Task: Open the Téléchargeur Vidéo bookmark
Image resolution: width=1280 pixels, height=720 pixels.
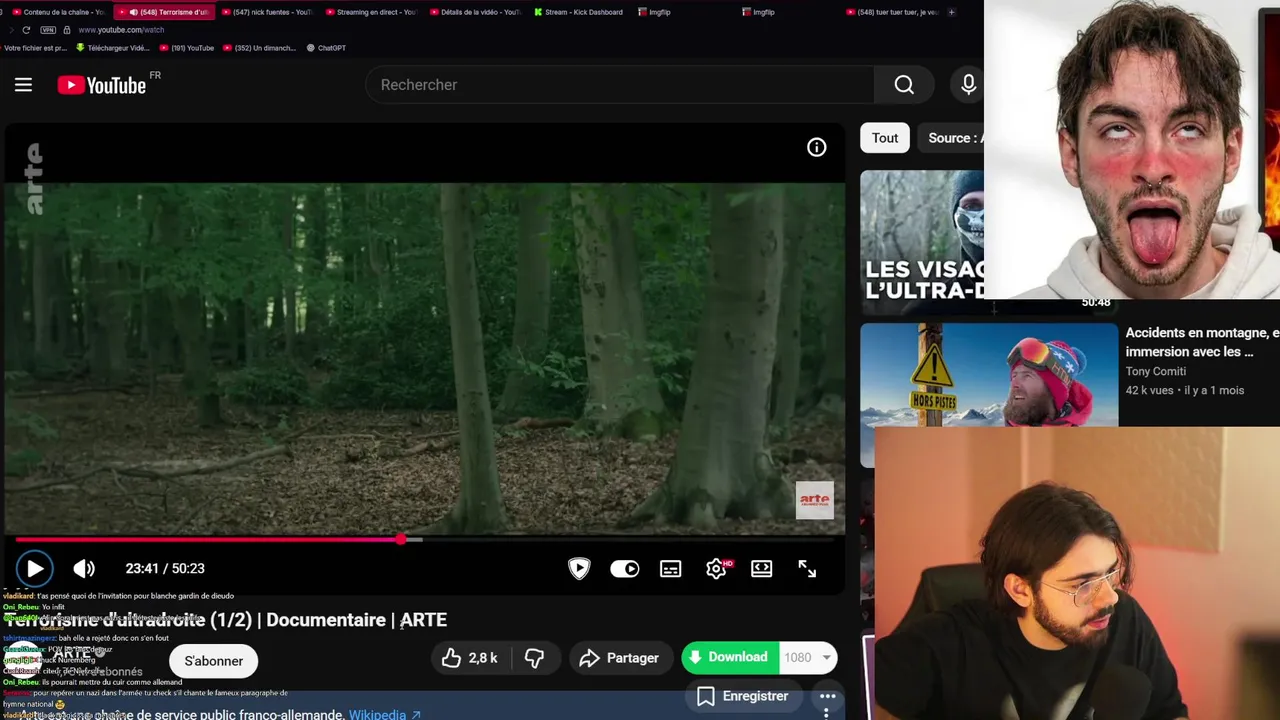Action: (x=113, y=48)
